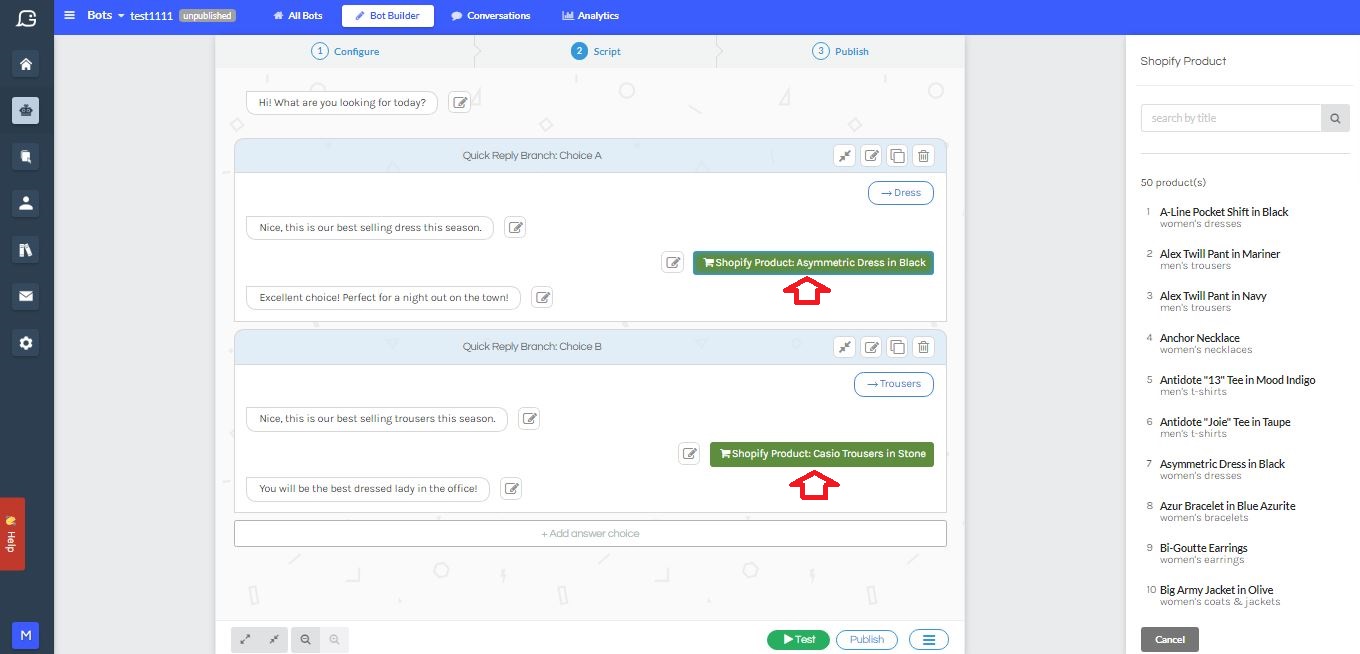Select Antidote "Joie" Tee in Taupe
This screenshot has height=654, width=1360.
click(1225, 422)
